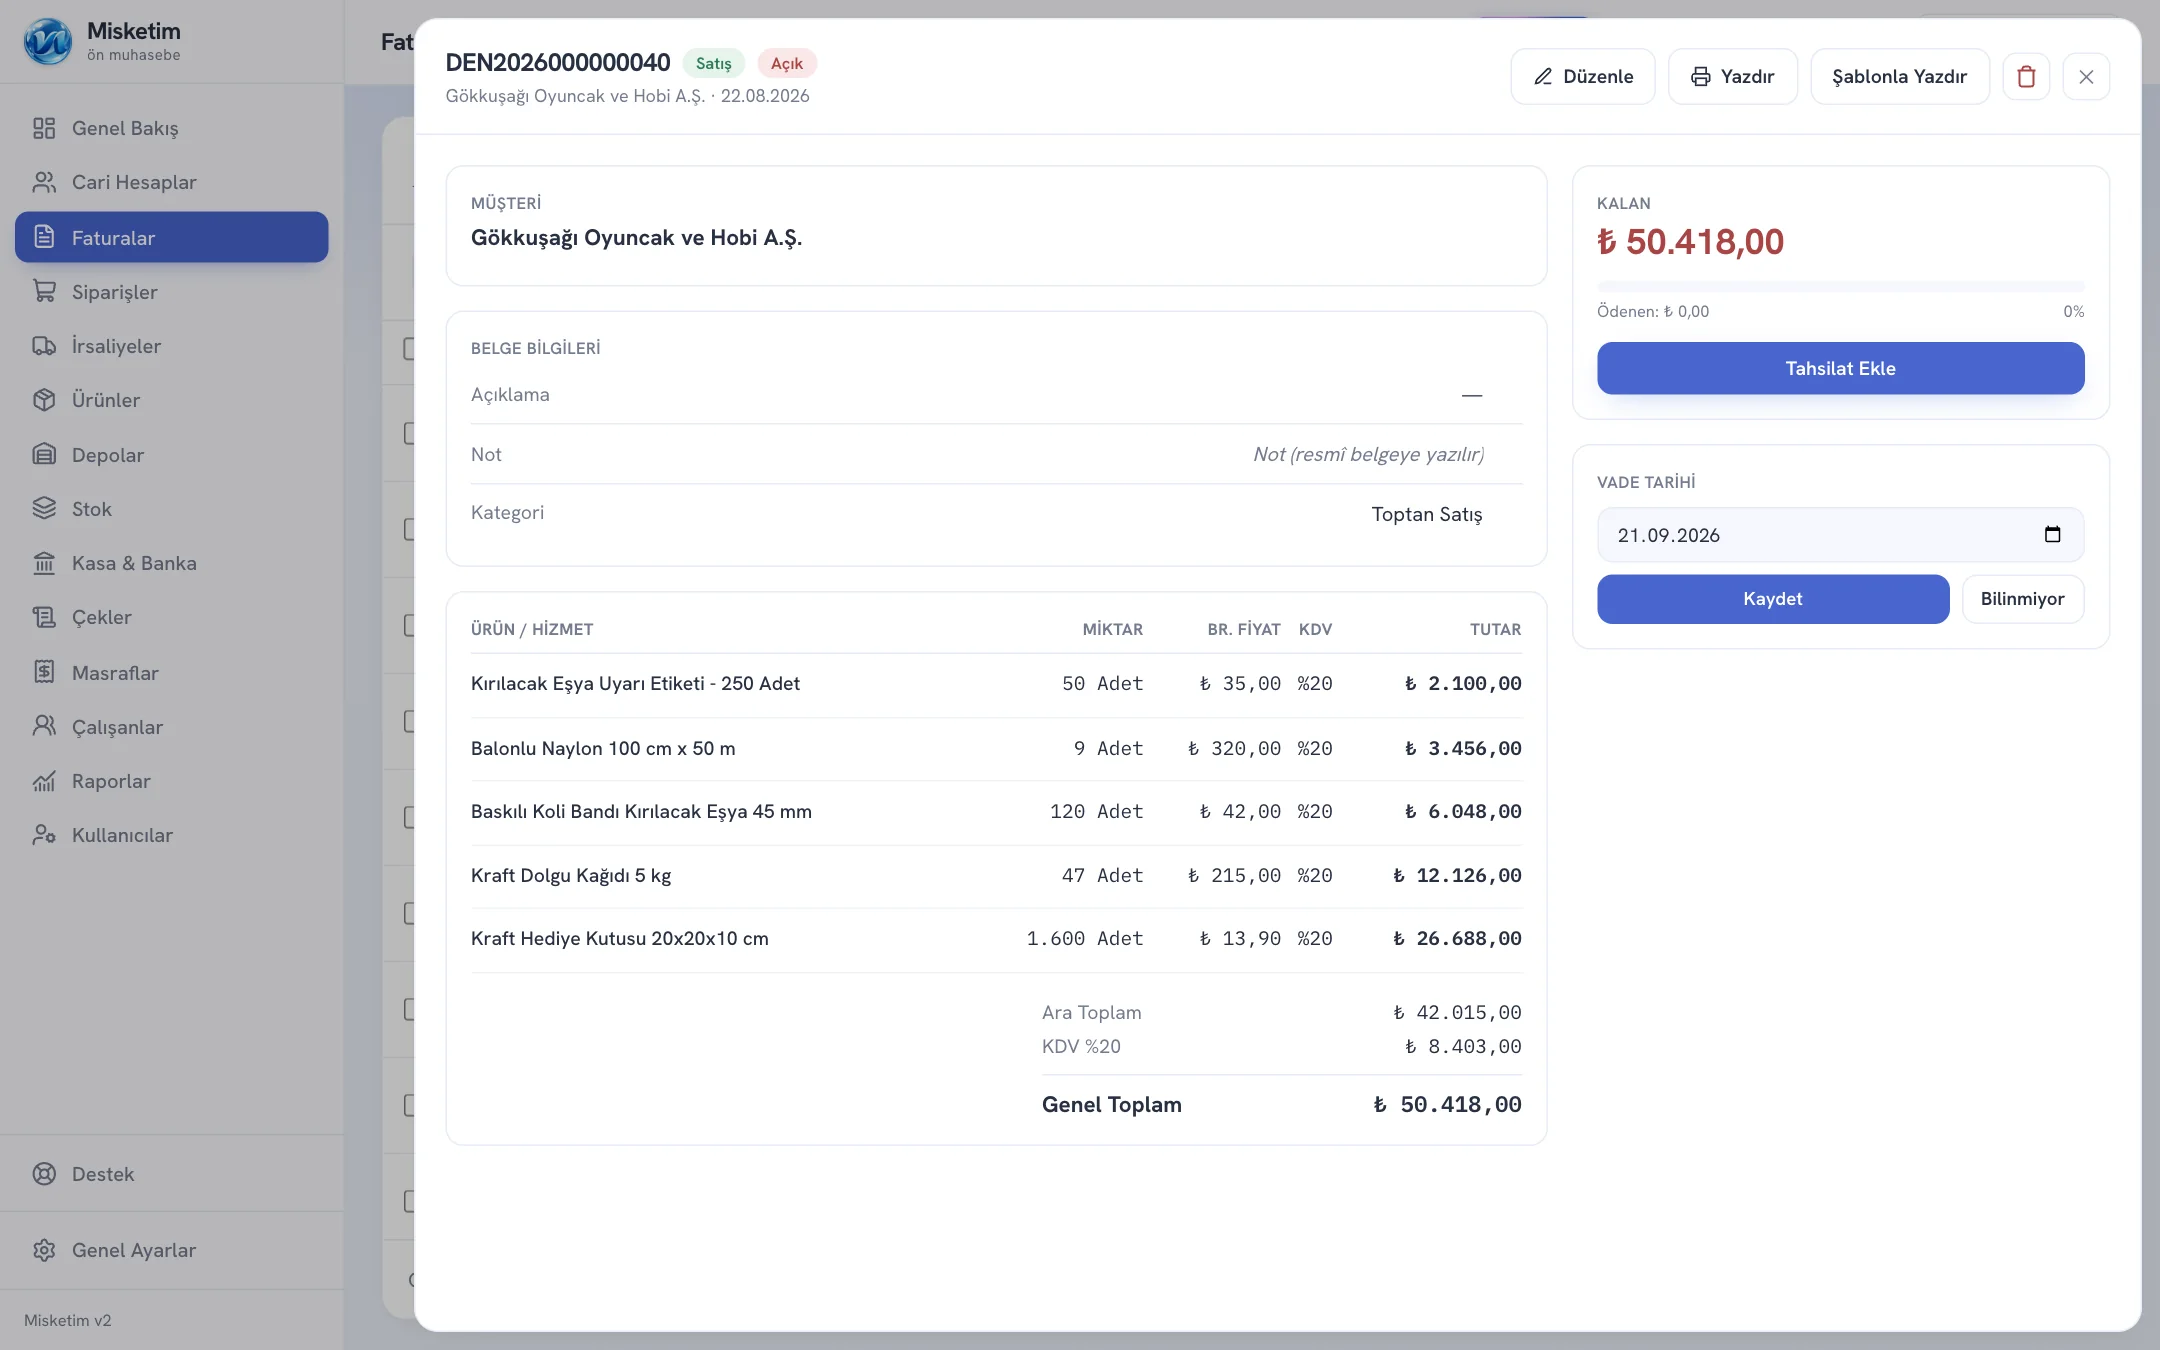Add a payment with Tahsilat Ekle
This screenshot has width=2160, height=1350.
[x=1841, y=368]
